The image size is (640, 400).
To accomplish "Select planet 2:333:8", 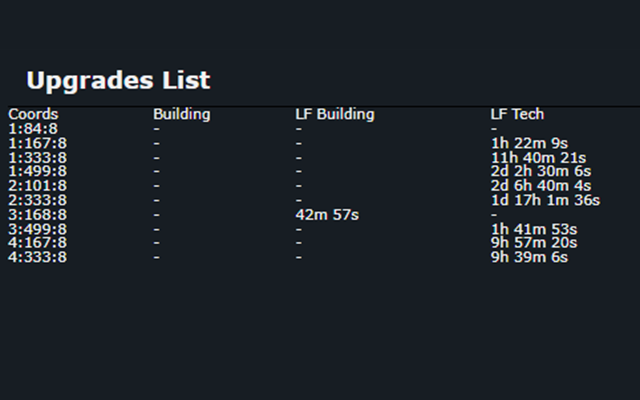I will (x=37, y=200).
